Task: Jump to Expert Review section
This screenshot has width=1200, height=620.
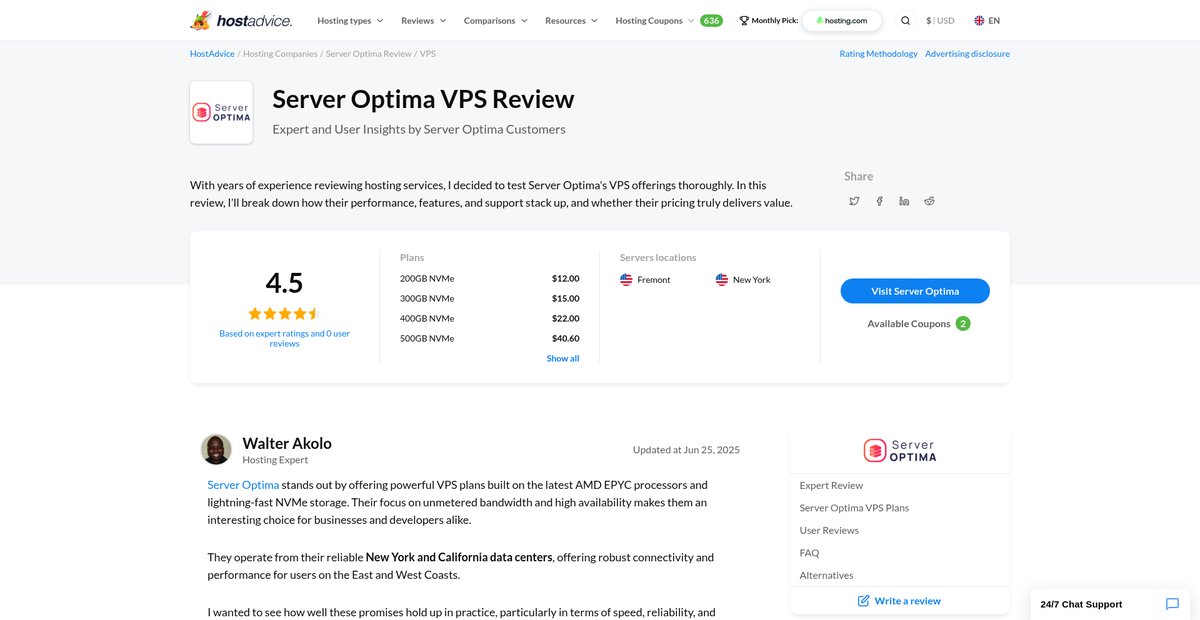Action: click(x=831, y=486)
